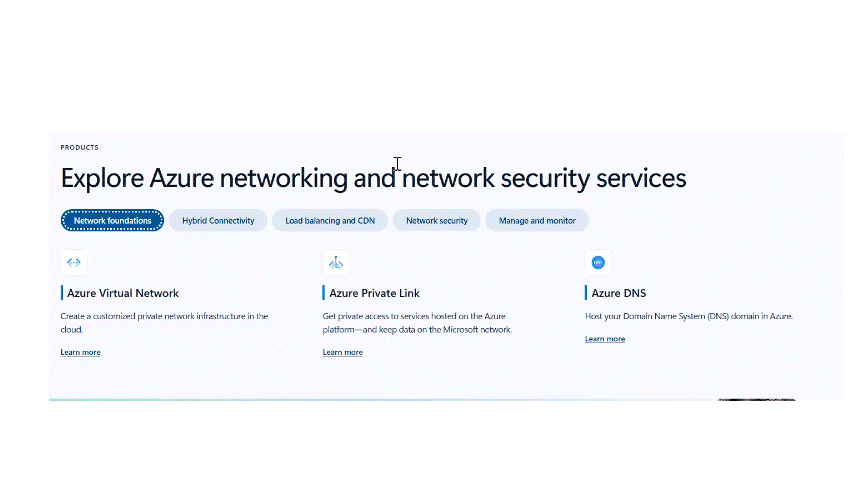
Task: Open Learn more under Azure Virtual Network
Action: (x=81, y=352)
